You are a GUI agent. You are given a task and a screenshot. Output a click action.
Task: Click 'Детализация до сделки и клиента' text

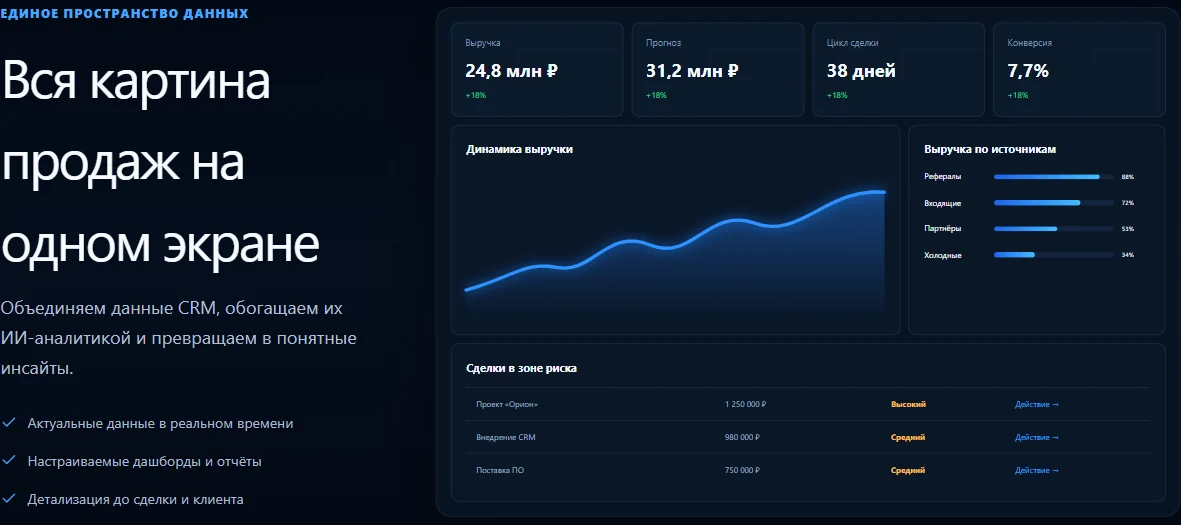[136, 499]
